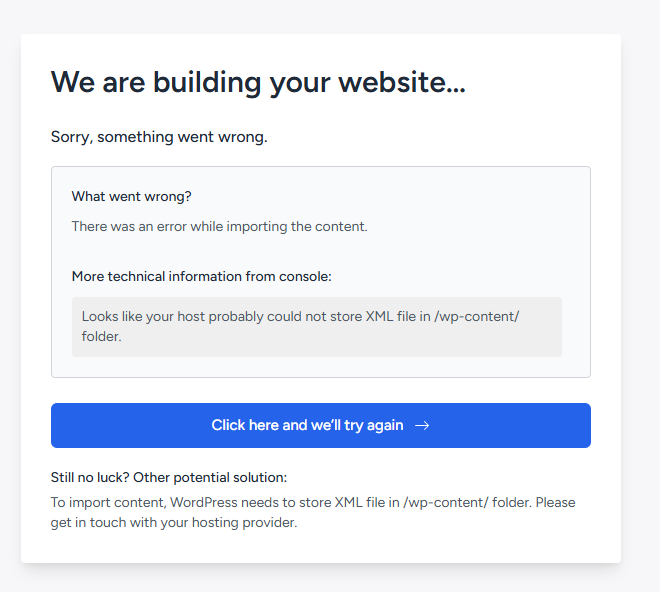The height and width of the screenshot is (592, 660).
Task: Click "Still no luck? Other potential solution:" text
Action: [169, 477]
